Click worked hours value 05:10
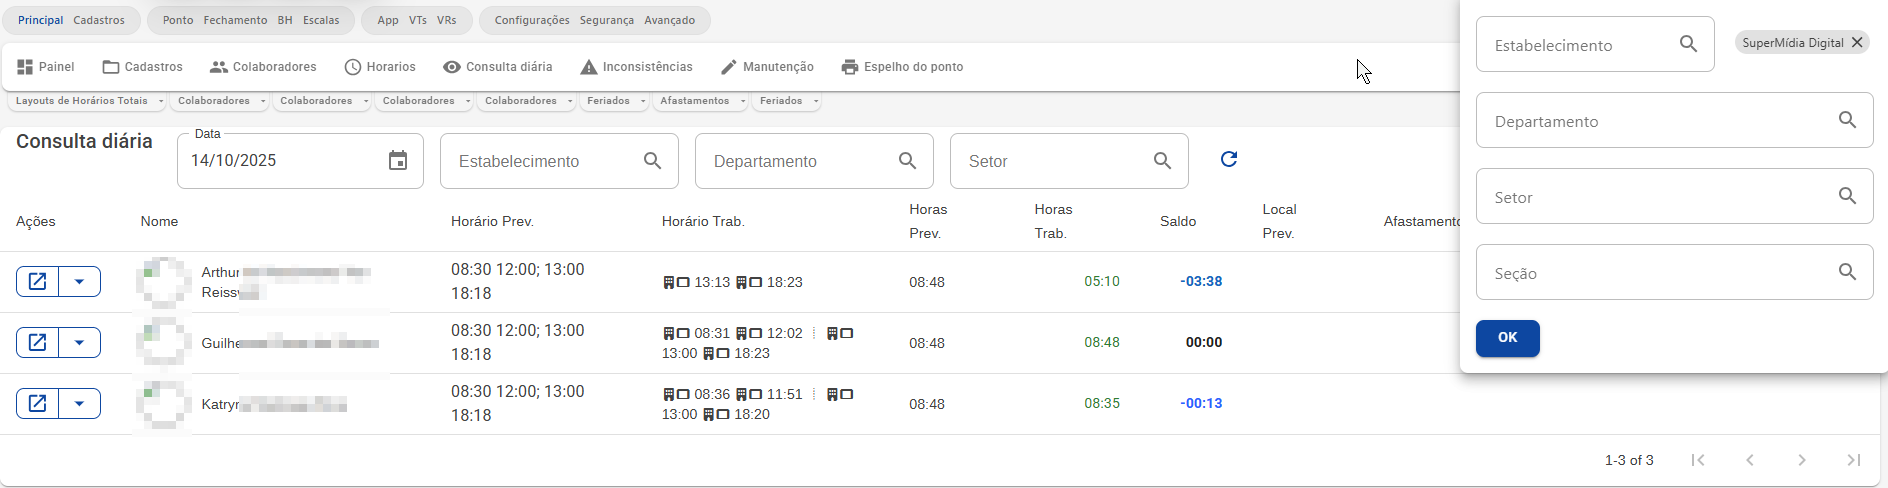The height and width of the screenshot is (488, 1888). [1102, 281]
